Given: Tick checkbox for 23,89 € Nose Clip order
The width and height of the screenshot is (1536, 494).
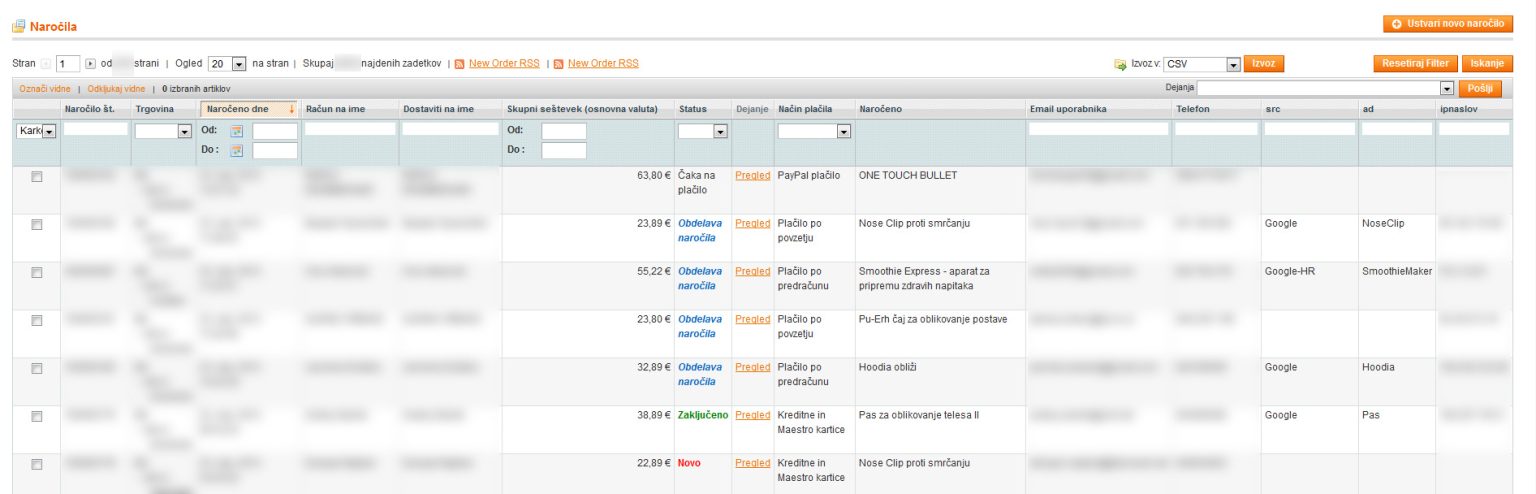Looking at the screenshot, I should 37,224.
